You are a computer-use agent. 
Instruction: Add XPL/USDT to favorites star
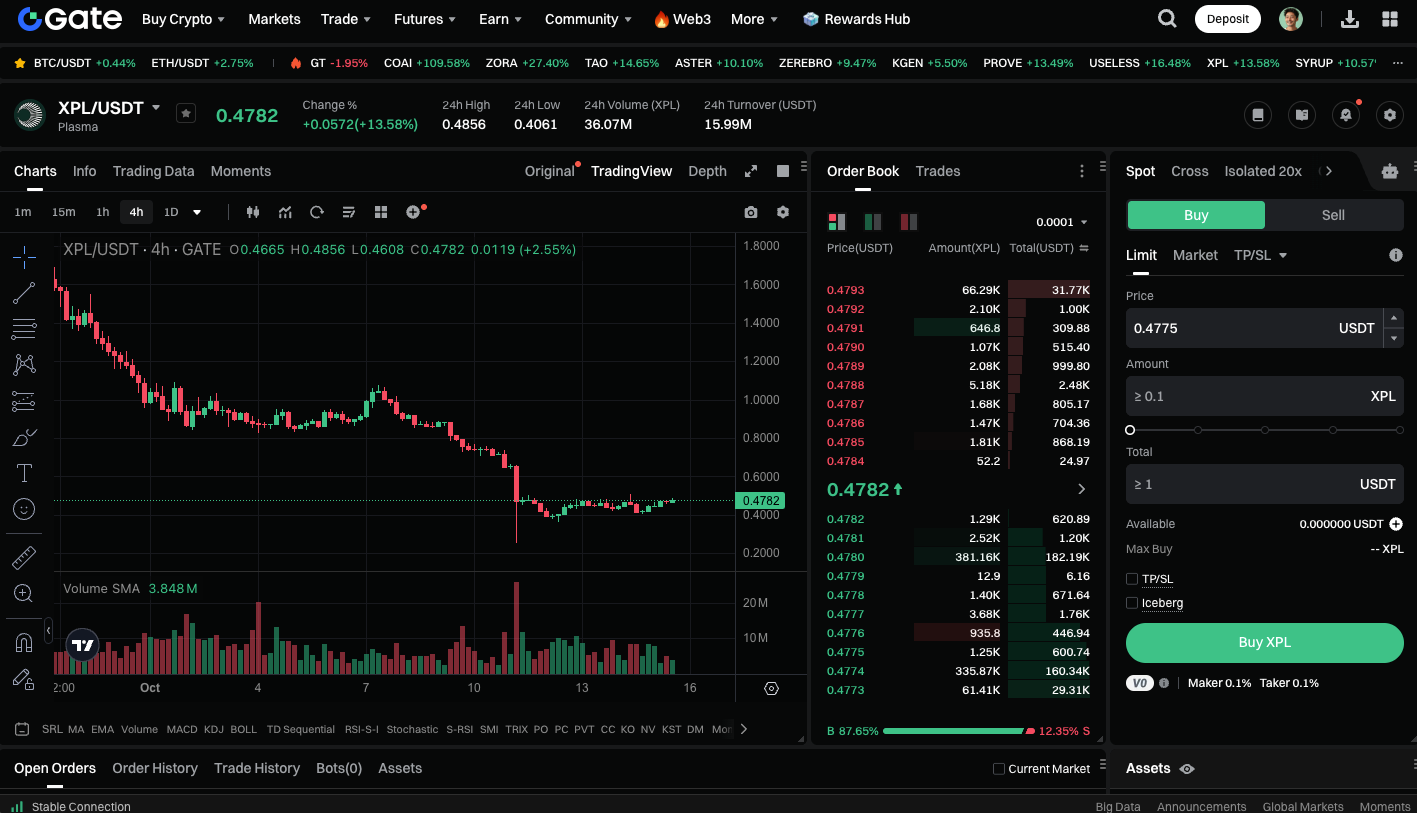click(x=186, y=113)
